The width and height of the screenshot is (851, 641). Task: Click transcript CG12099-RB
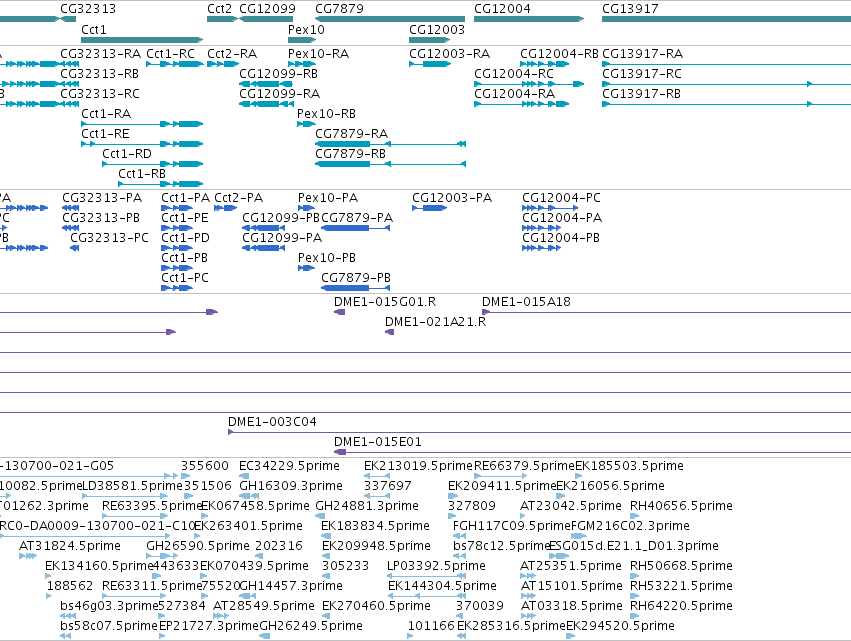(278, 74)
